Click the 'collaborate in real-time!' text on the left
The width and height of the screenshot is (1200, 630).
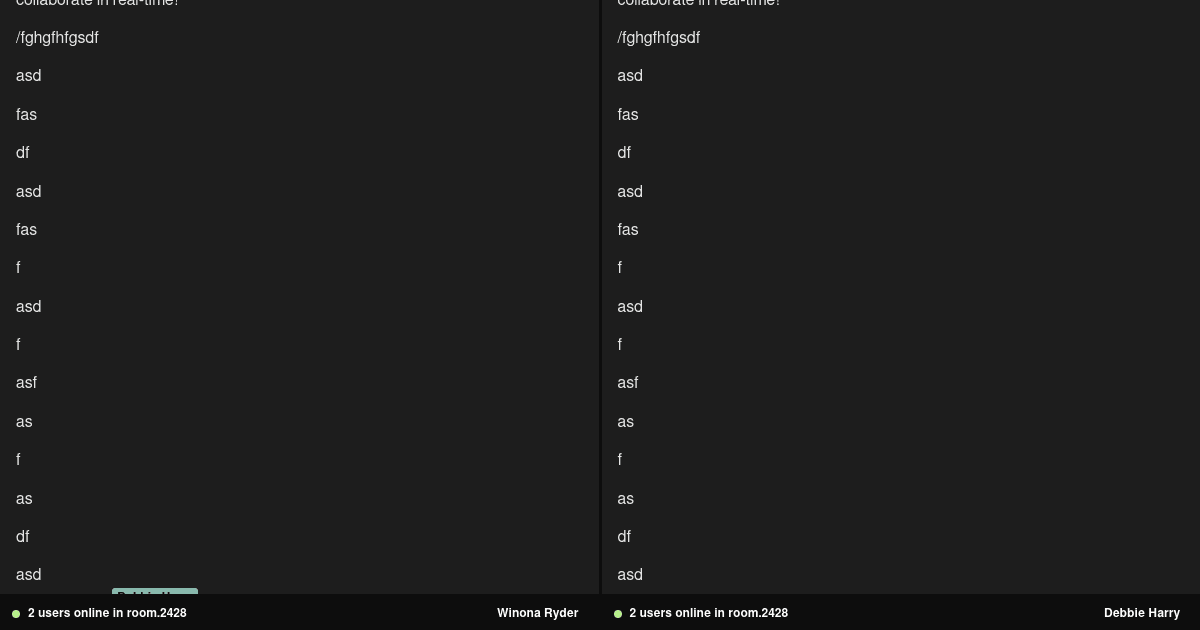[97, 4]
